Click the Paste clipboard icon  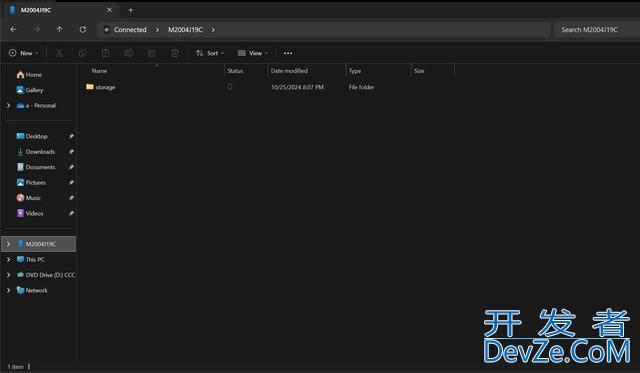105,53
